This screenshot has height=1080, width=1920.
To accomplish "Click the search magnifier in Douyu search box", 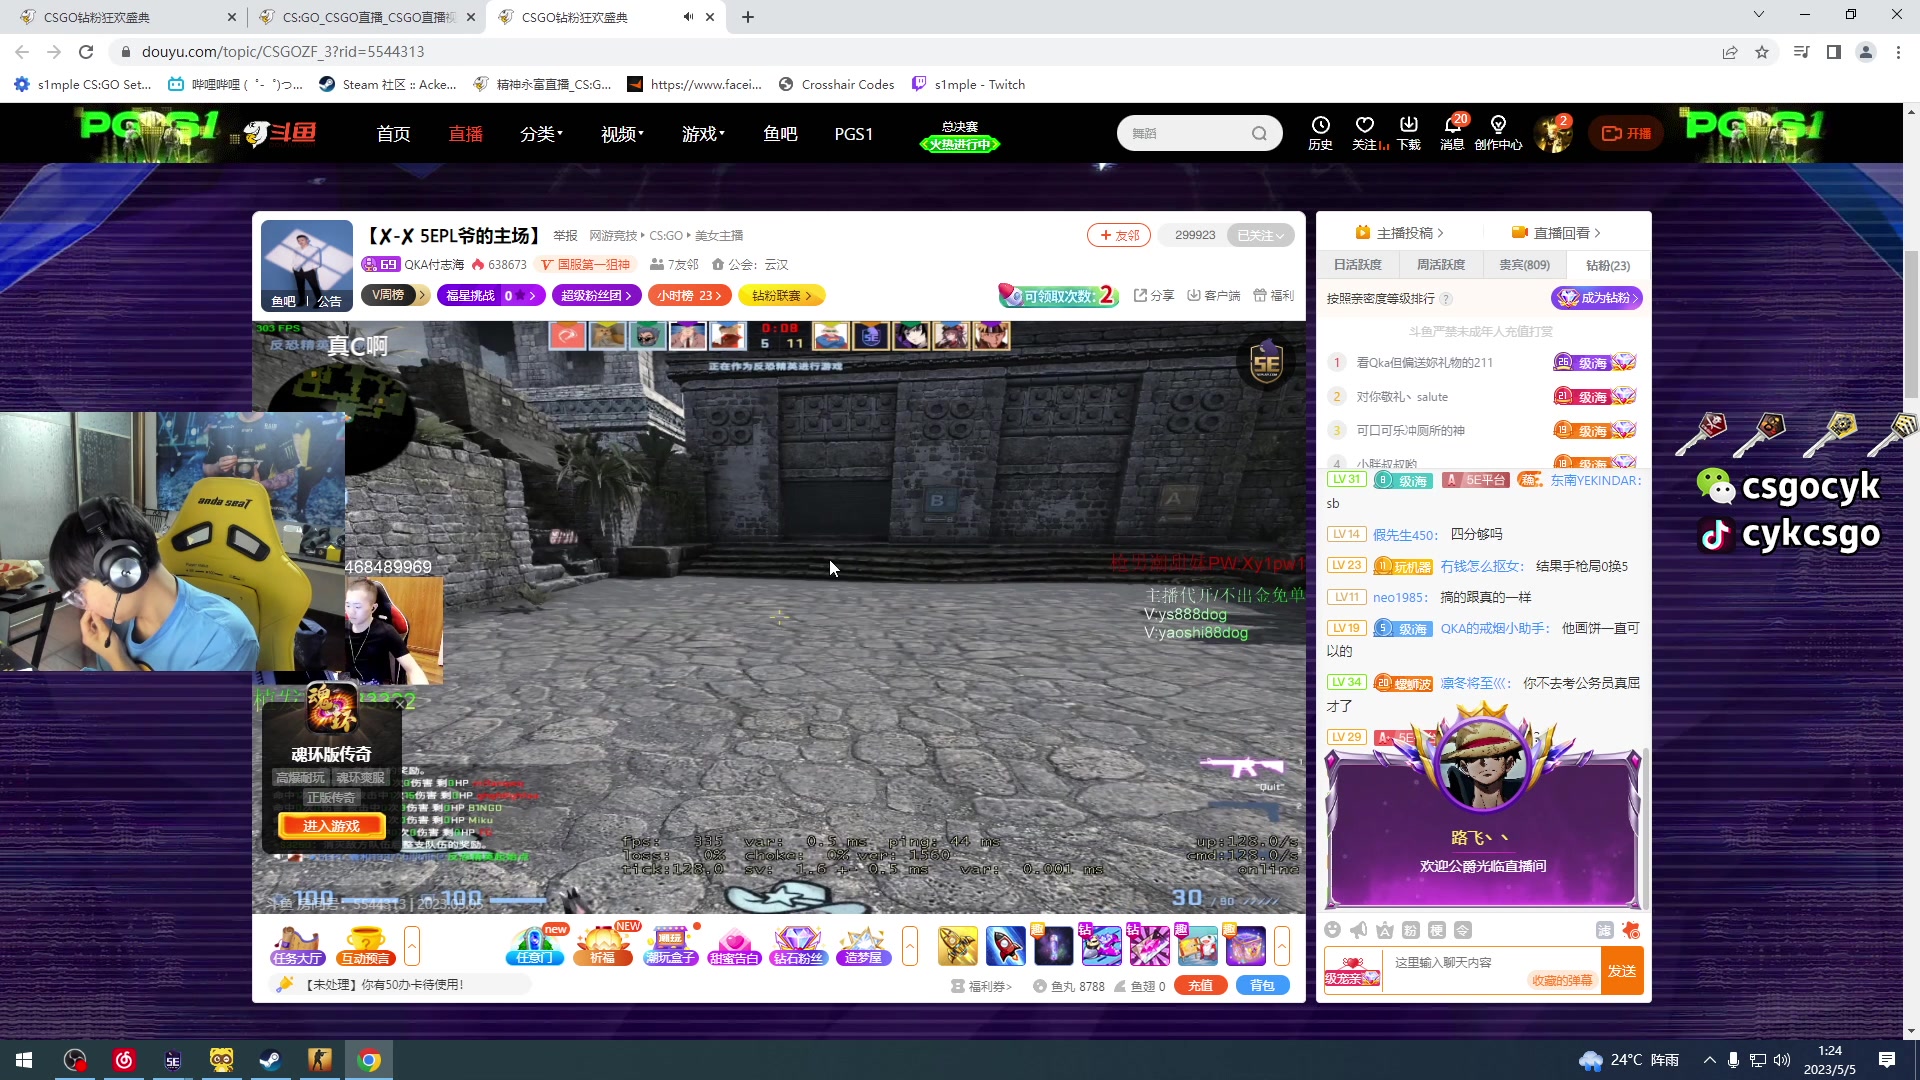I will coord(1259,133).
